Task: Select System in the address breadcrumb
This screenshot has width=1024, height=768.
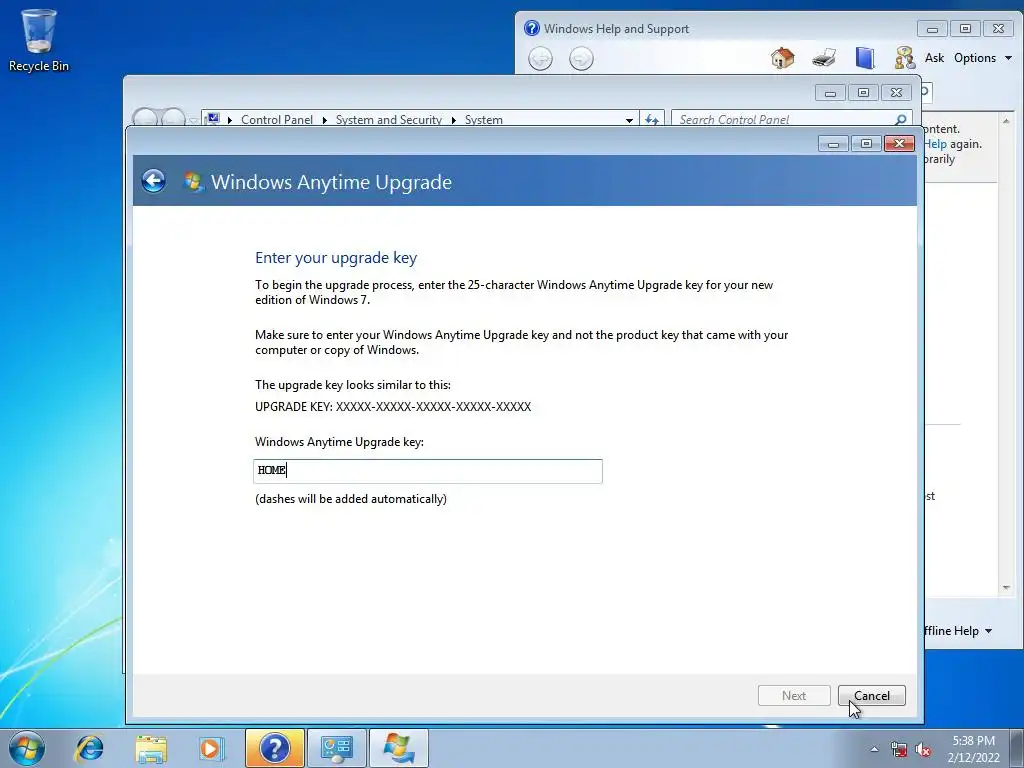Action: pos(484,120)
